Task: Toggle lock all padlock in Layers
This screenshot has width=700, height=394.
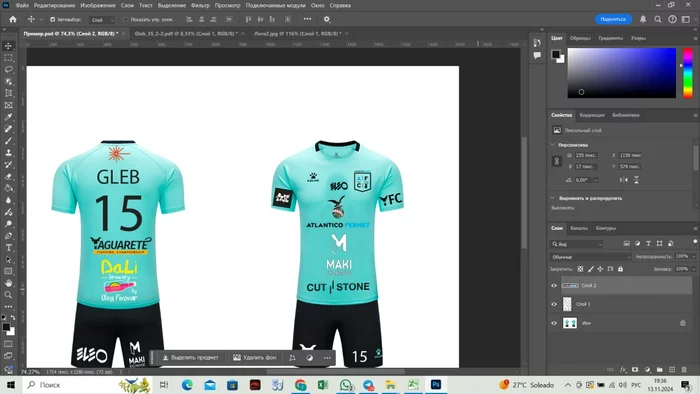Action: point(621,269)
